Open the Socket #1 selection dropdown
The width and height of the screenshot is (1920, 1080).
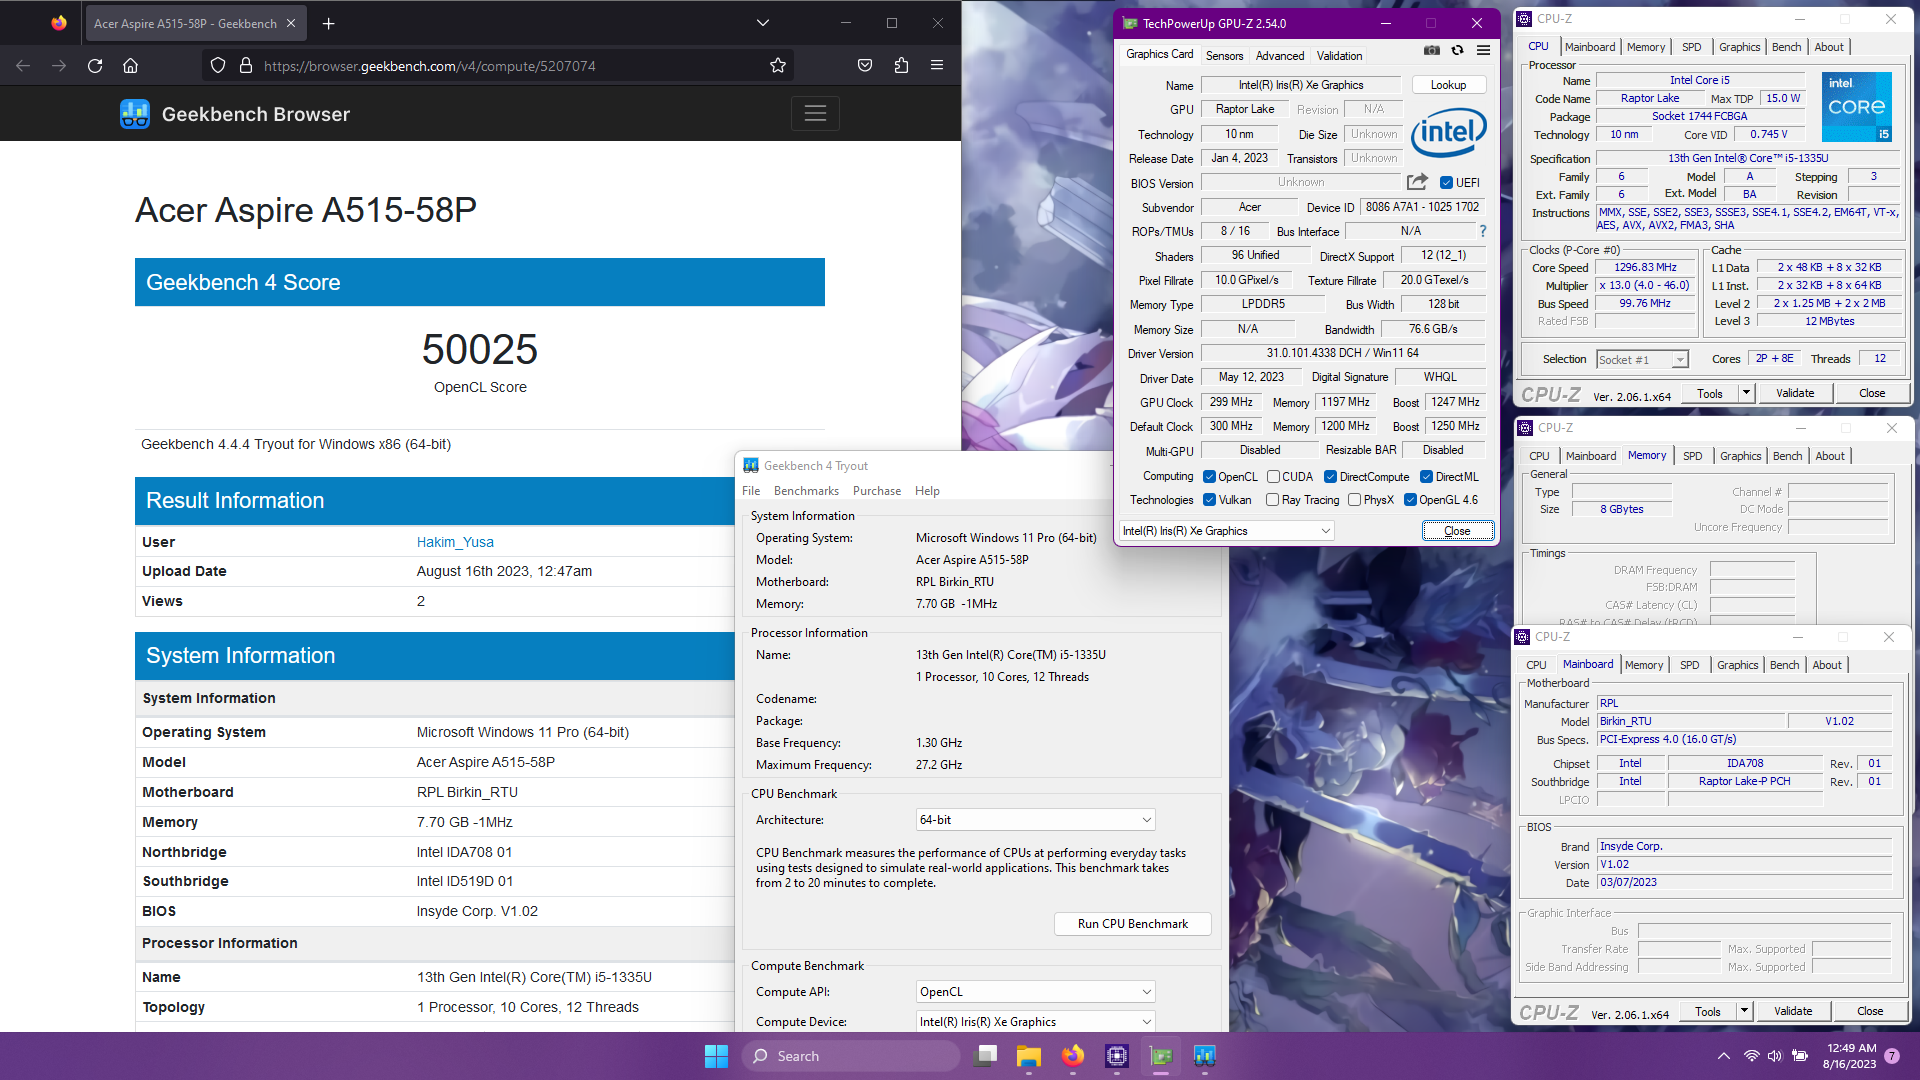1642,360
